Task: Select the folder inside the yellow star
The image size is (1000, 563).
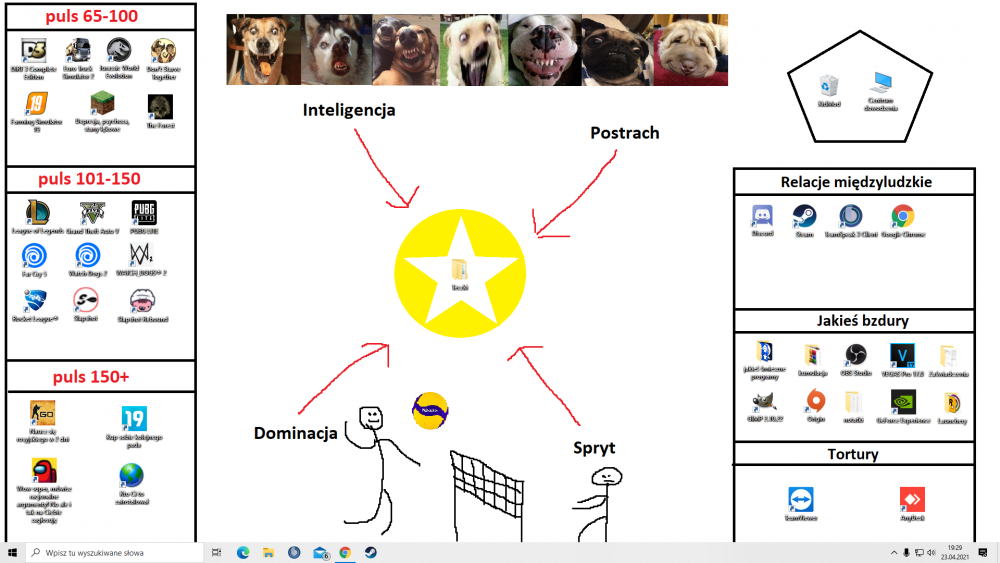Action: (x=460, y=271)
